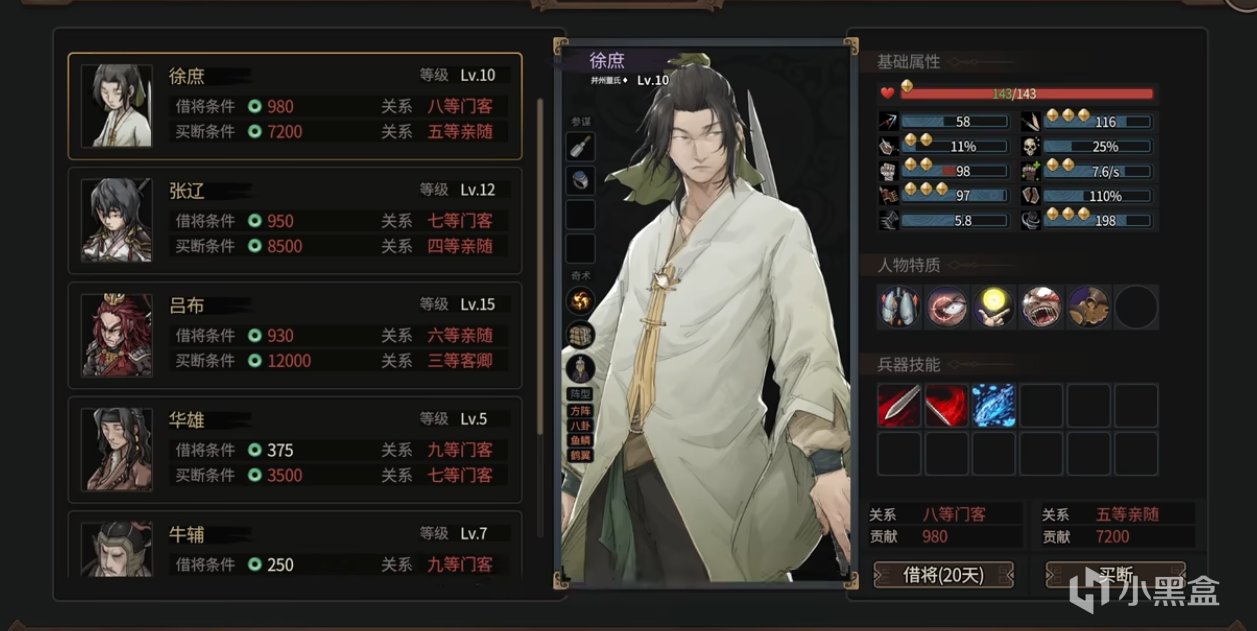Select the dagger item in the 参谋 slot
The image size is (1257, 631).
pos(580,147)
